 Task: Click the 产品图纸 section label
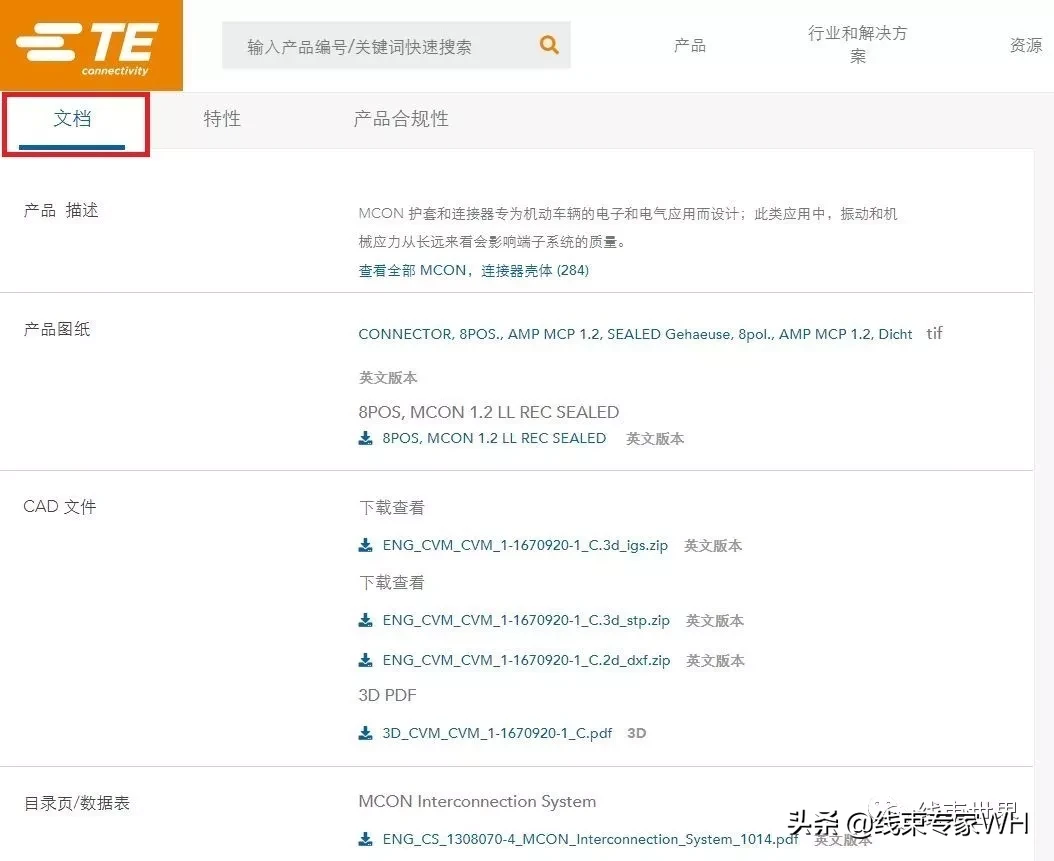[56, 329]
